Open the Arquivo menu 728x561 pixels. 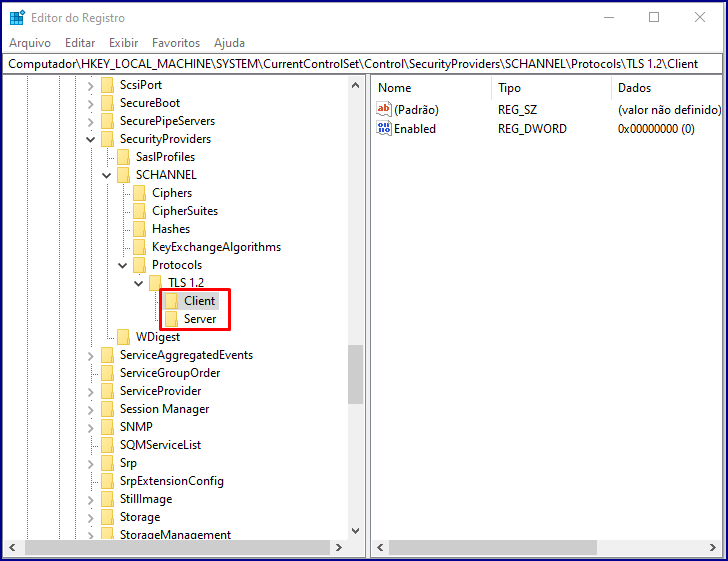(x=30, y=43)
